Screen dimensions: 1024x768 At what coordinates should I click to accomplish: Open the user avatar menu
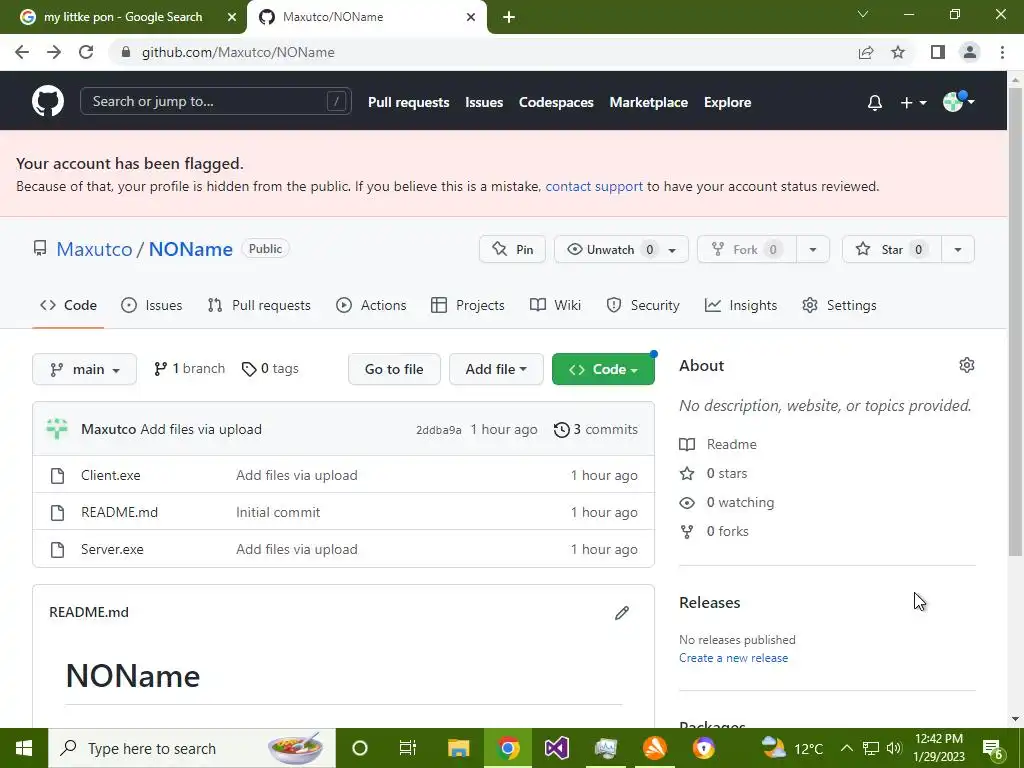(958, 102)
